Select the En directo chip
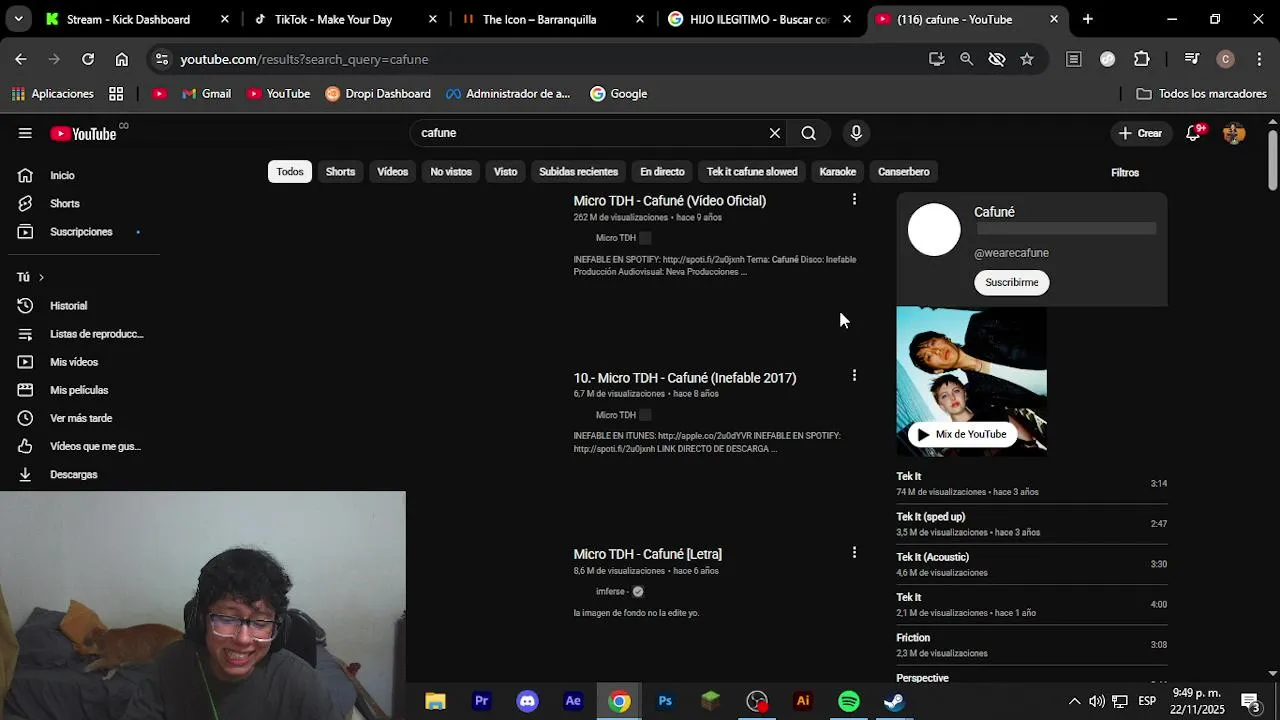 [662, 172]
